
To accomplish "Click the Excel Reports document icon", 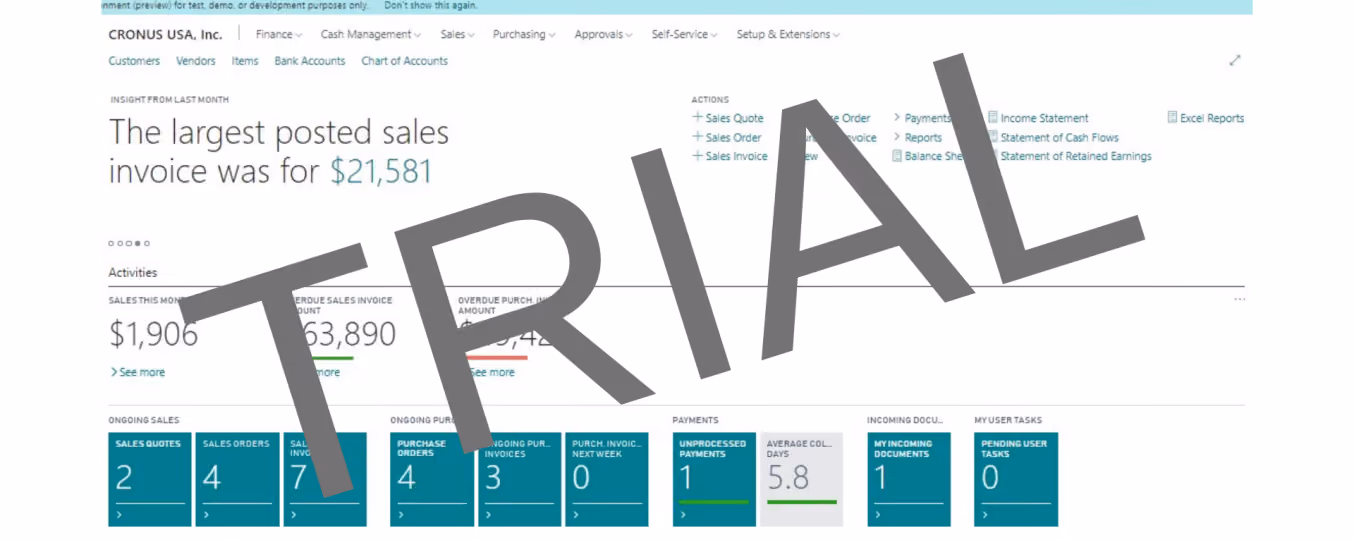I will pos(1172,118).
